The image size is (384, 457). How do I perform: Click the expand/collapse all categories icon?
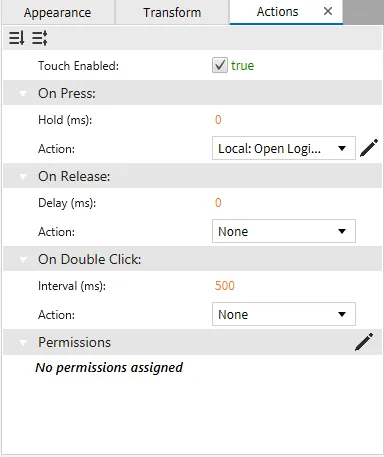[x=40, y=38]
